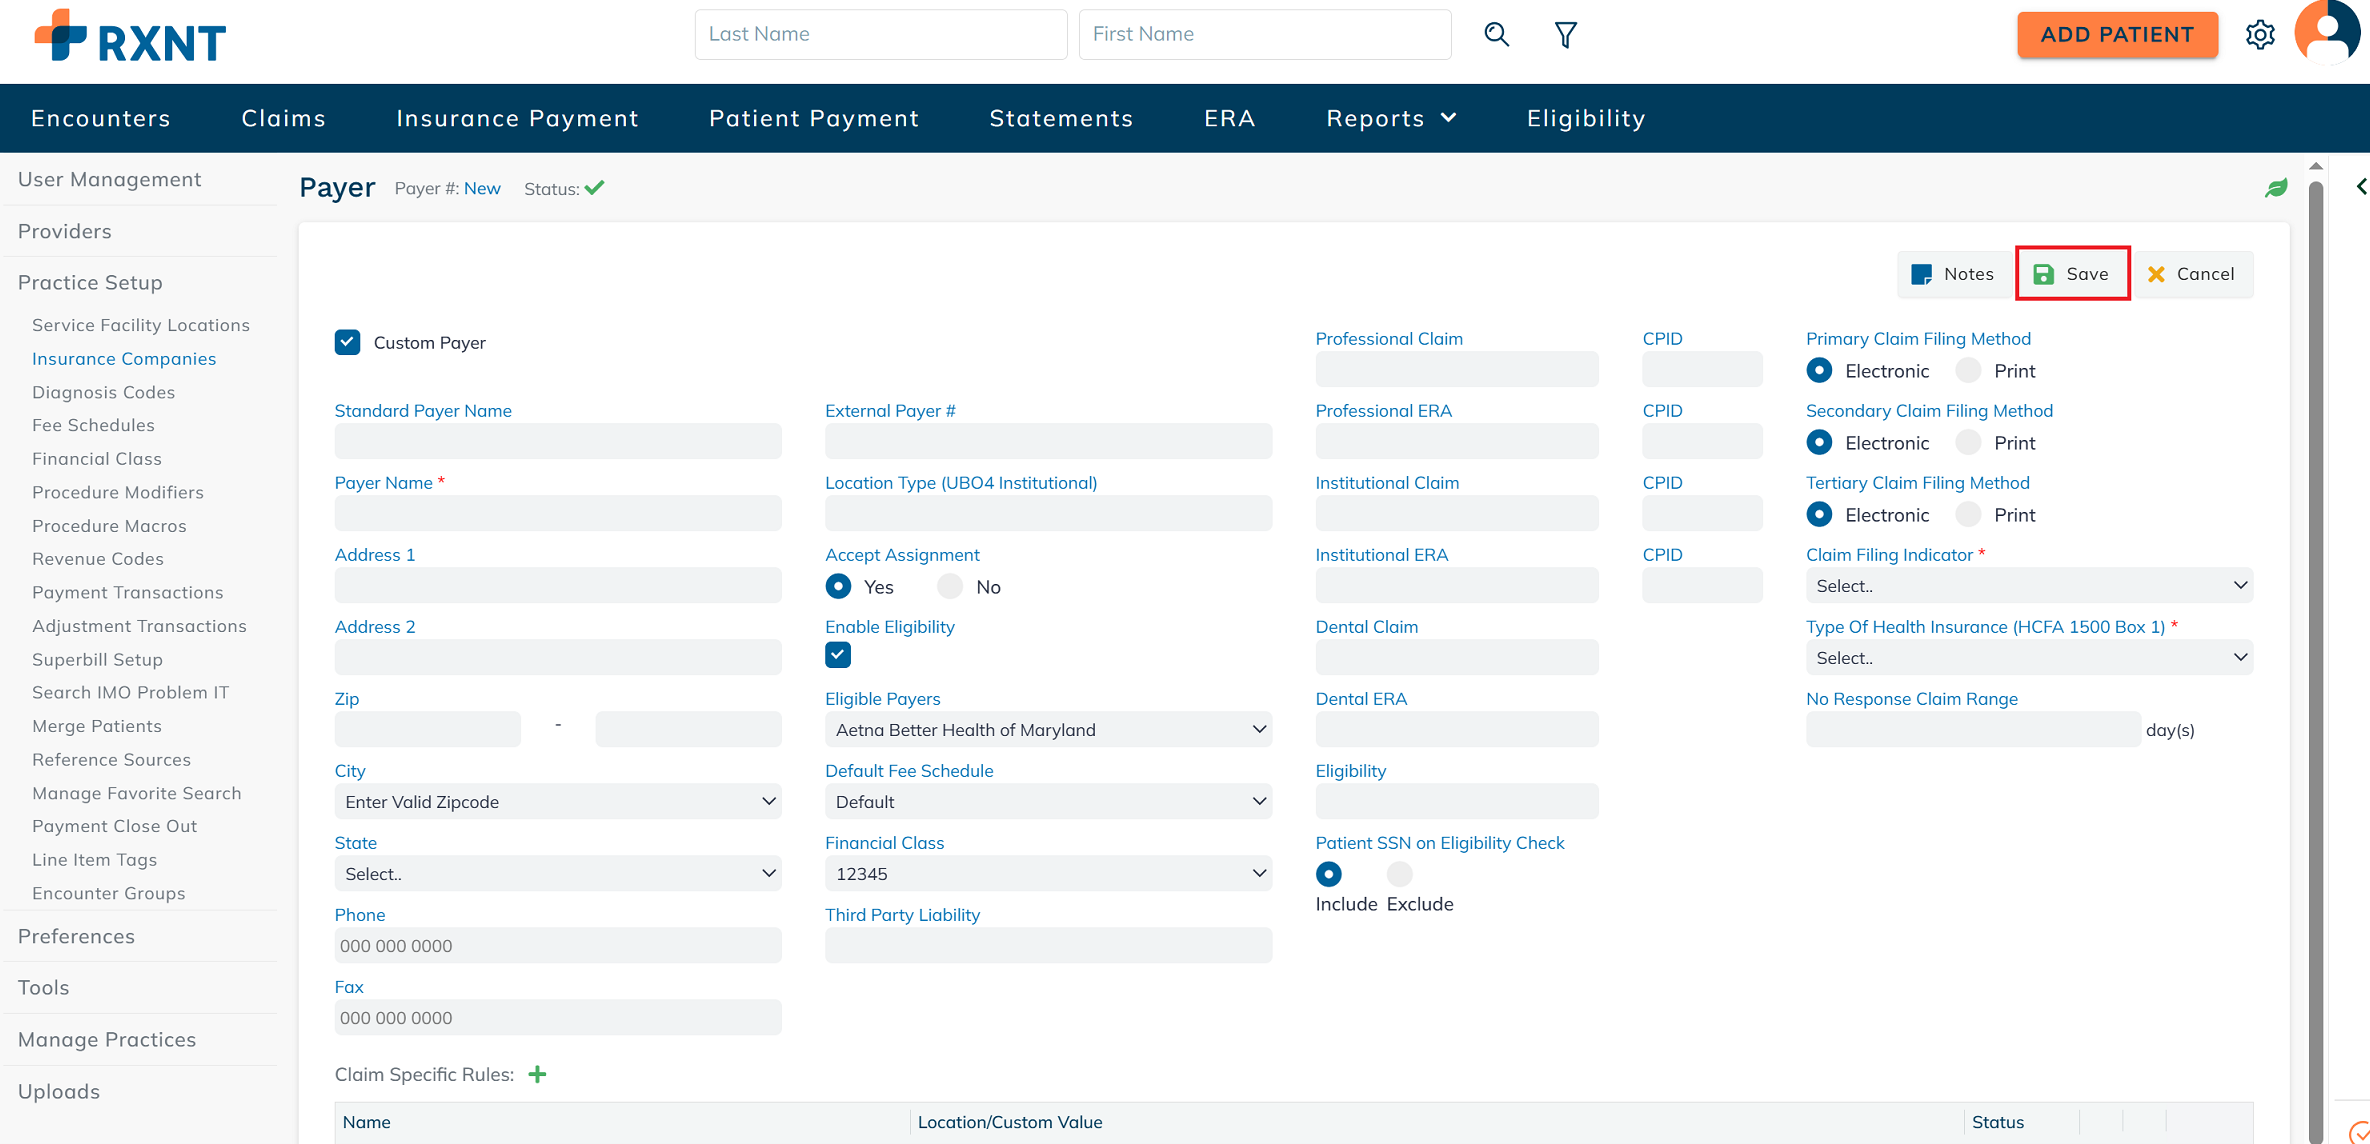Open the Reports menu

1391,118
